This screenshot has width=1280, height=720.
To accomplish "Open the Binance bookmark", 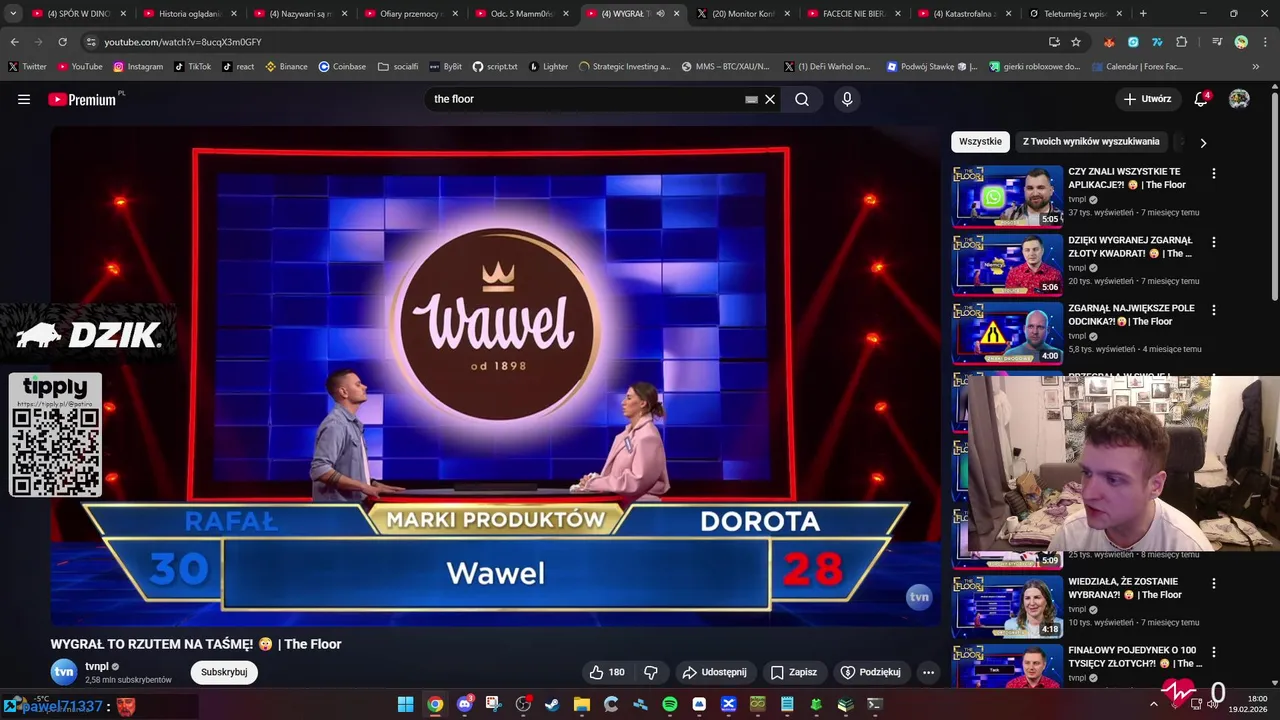I will coord(286,67).
